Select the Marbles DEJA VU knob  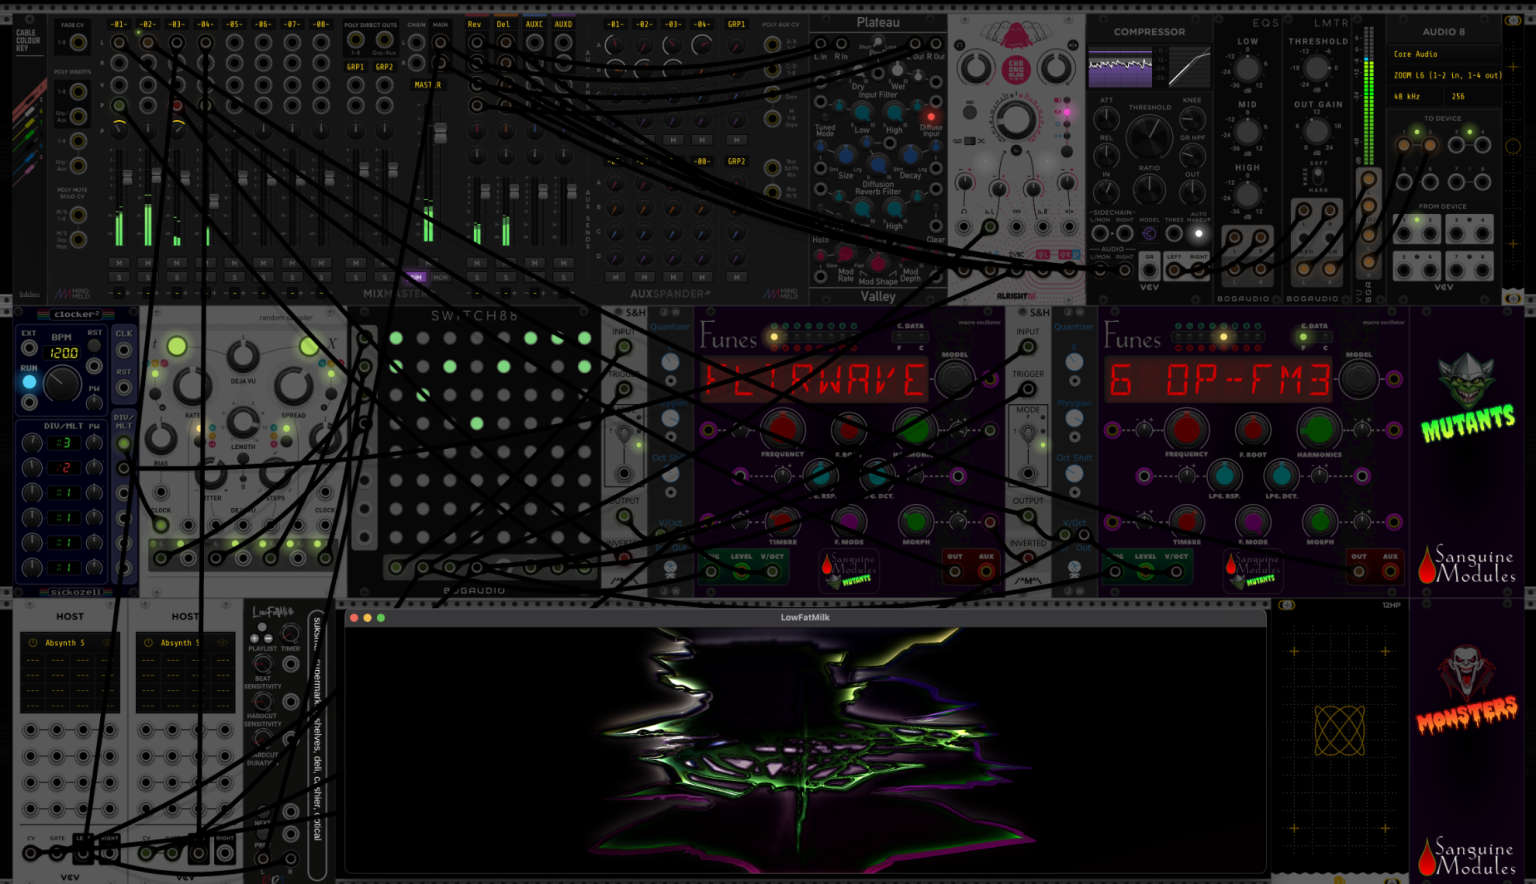[243, 356]
